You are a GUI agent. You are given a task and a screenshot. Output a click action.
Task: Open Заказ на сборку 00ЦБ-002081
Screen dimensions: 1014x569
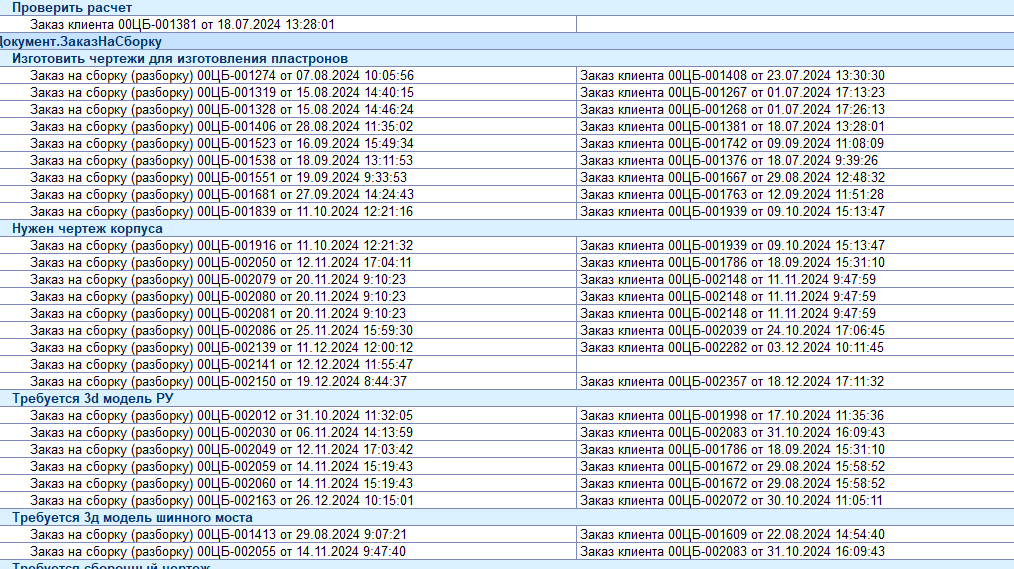[x=219, y=314]
